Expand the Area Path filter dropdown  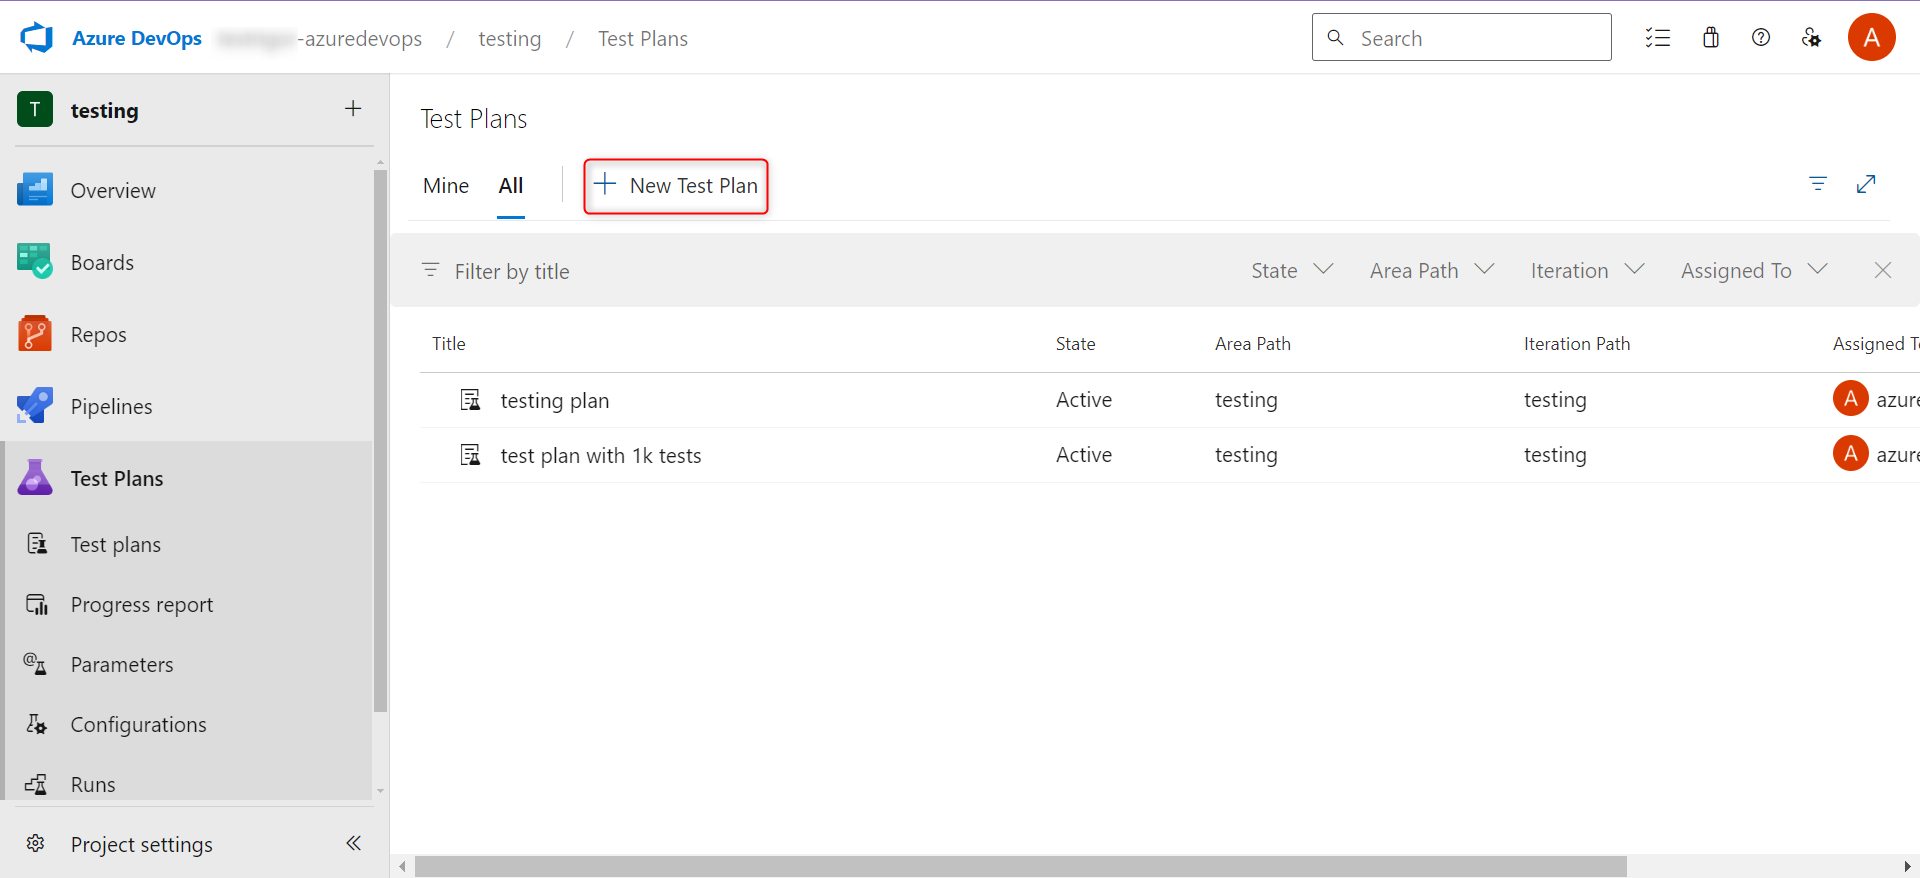click(x=1431, y=271)
